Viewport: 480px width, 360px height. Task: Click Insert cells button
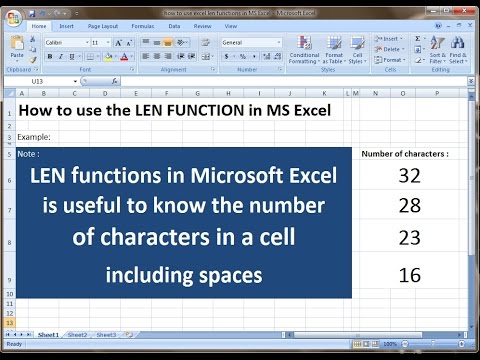click(389, 39)
